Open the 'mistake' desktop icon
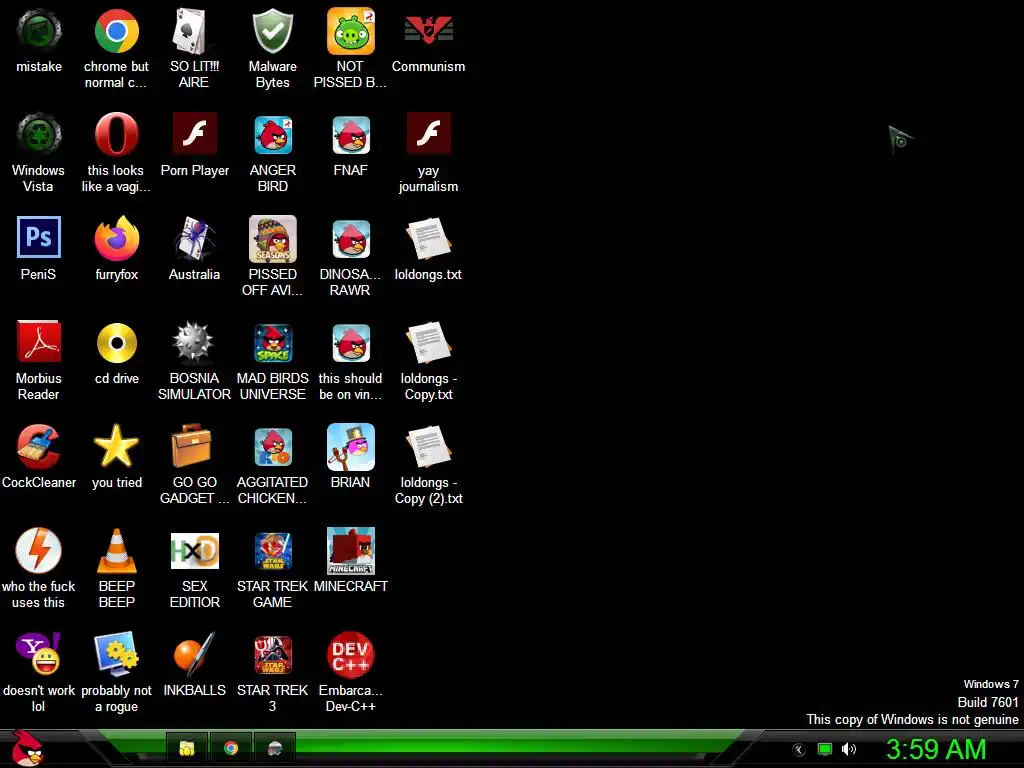The width and height of the screenshot is (1024, 768). tap(39, 31)
